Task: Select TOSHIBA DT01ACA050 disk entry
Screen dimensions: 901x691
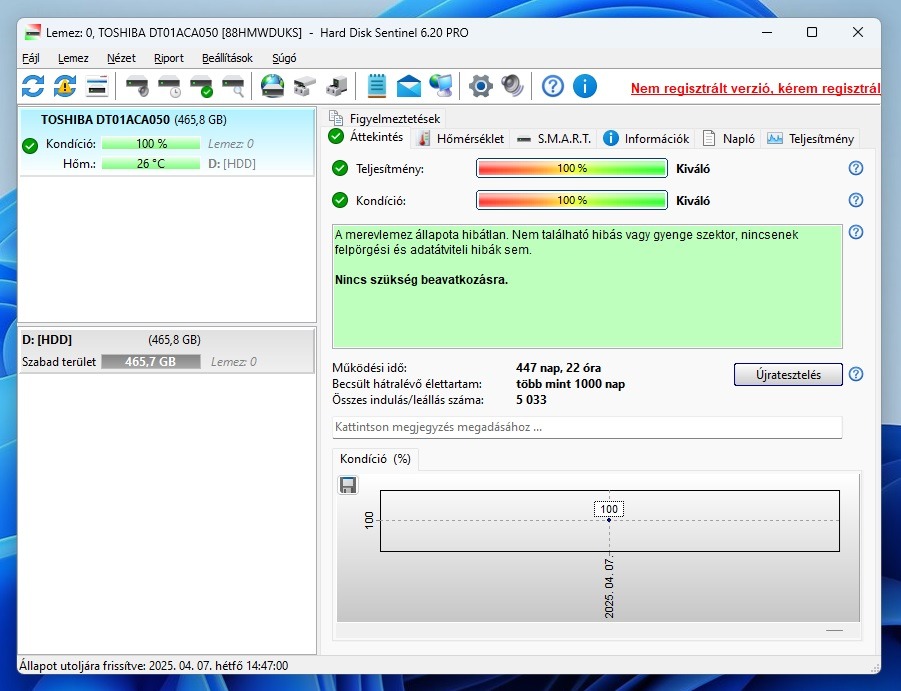Action: pos(167,141)
